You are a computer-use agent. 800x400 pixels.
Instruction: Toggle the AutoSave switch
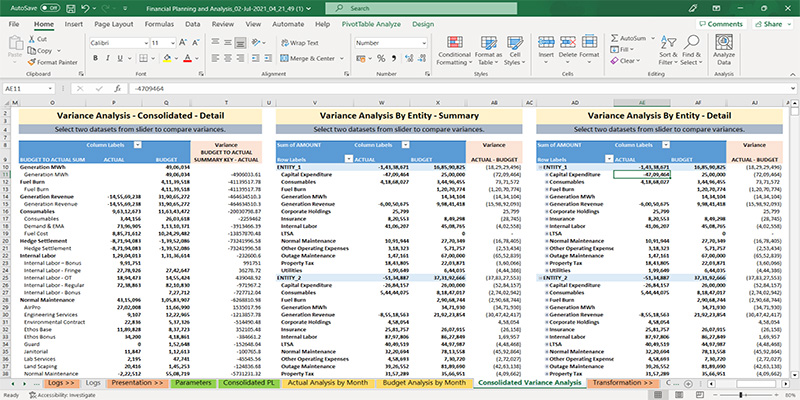(48, 7)
